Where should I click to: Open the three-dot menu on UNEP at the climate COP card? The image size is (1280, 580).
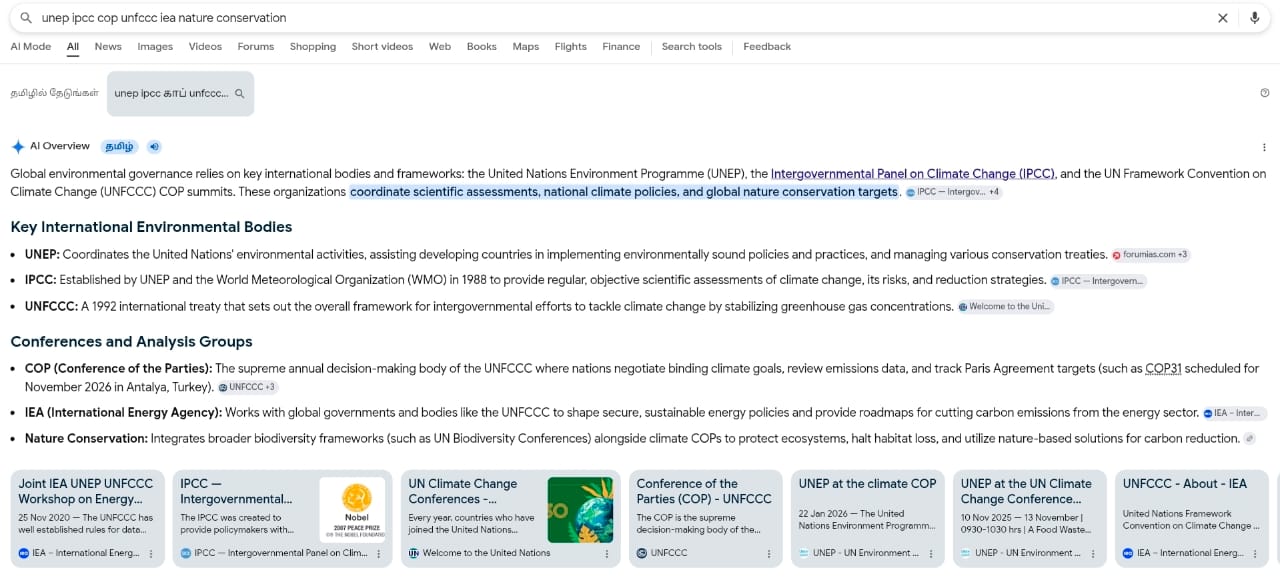930,553
